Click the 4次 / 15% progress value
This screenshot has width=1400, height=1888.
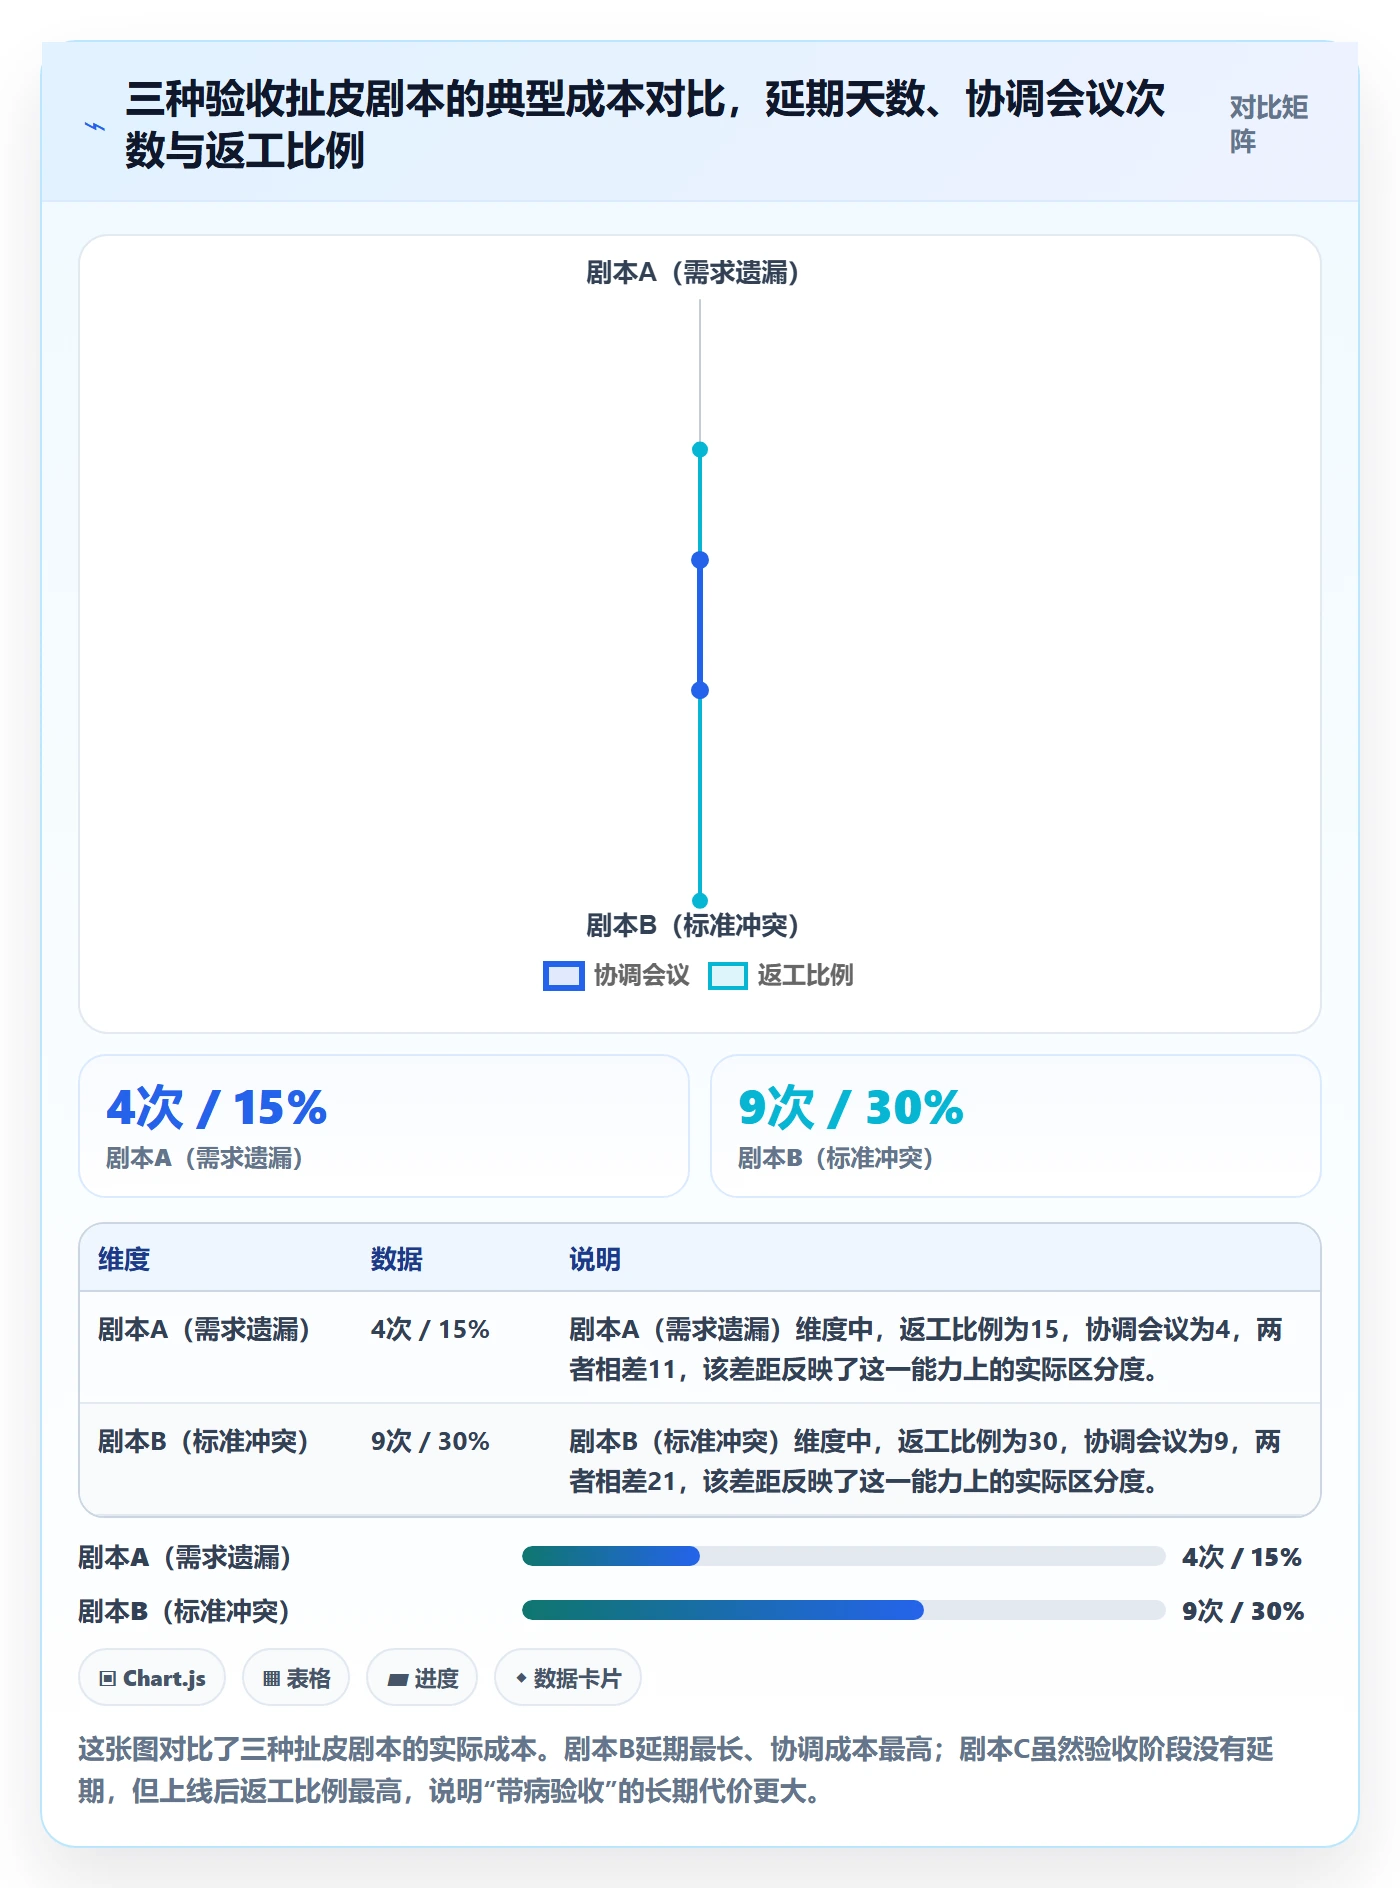click(x=1241, y=1557)
